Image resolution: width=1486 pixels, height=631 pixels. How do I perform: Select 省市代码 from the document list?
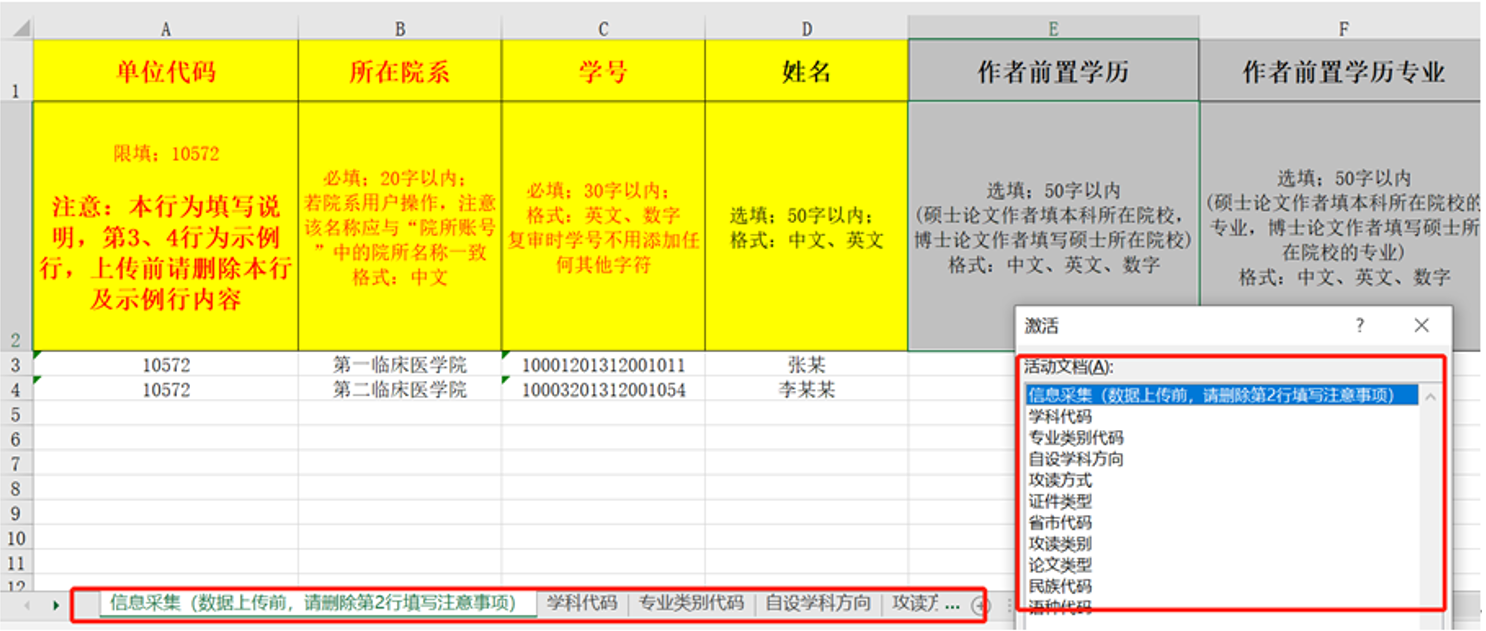[x=1060, y=522]
